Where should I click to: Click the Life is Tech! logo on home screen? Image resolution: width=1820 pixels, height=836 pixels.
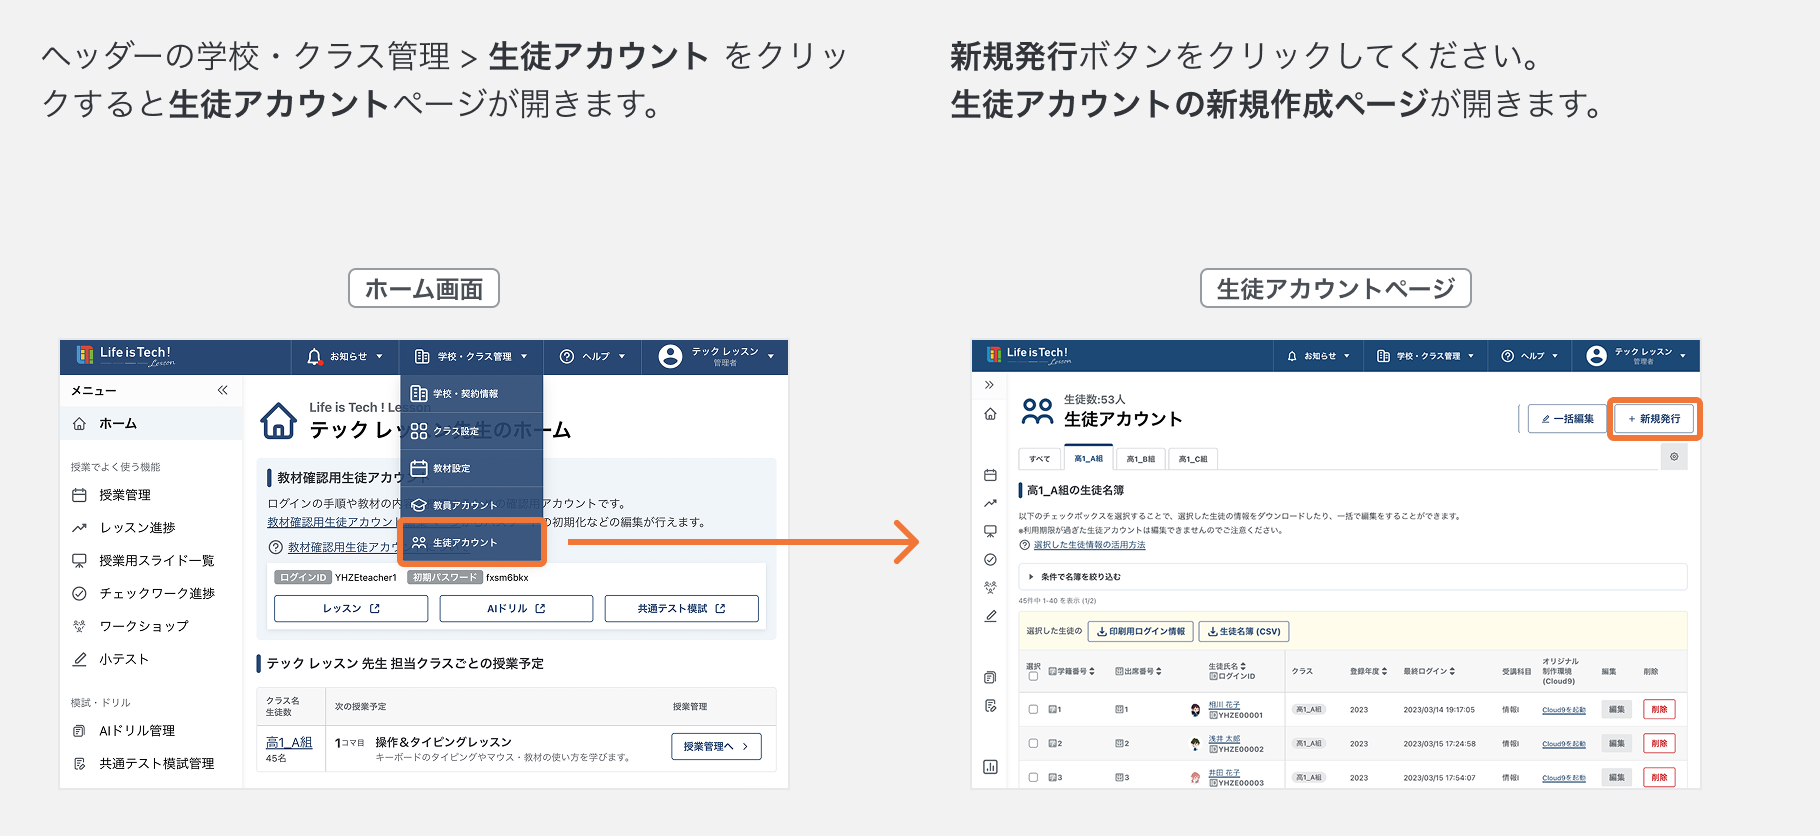point(125,356)
